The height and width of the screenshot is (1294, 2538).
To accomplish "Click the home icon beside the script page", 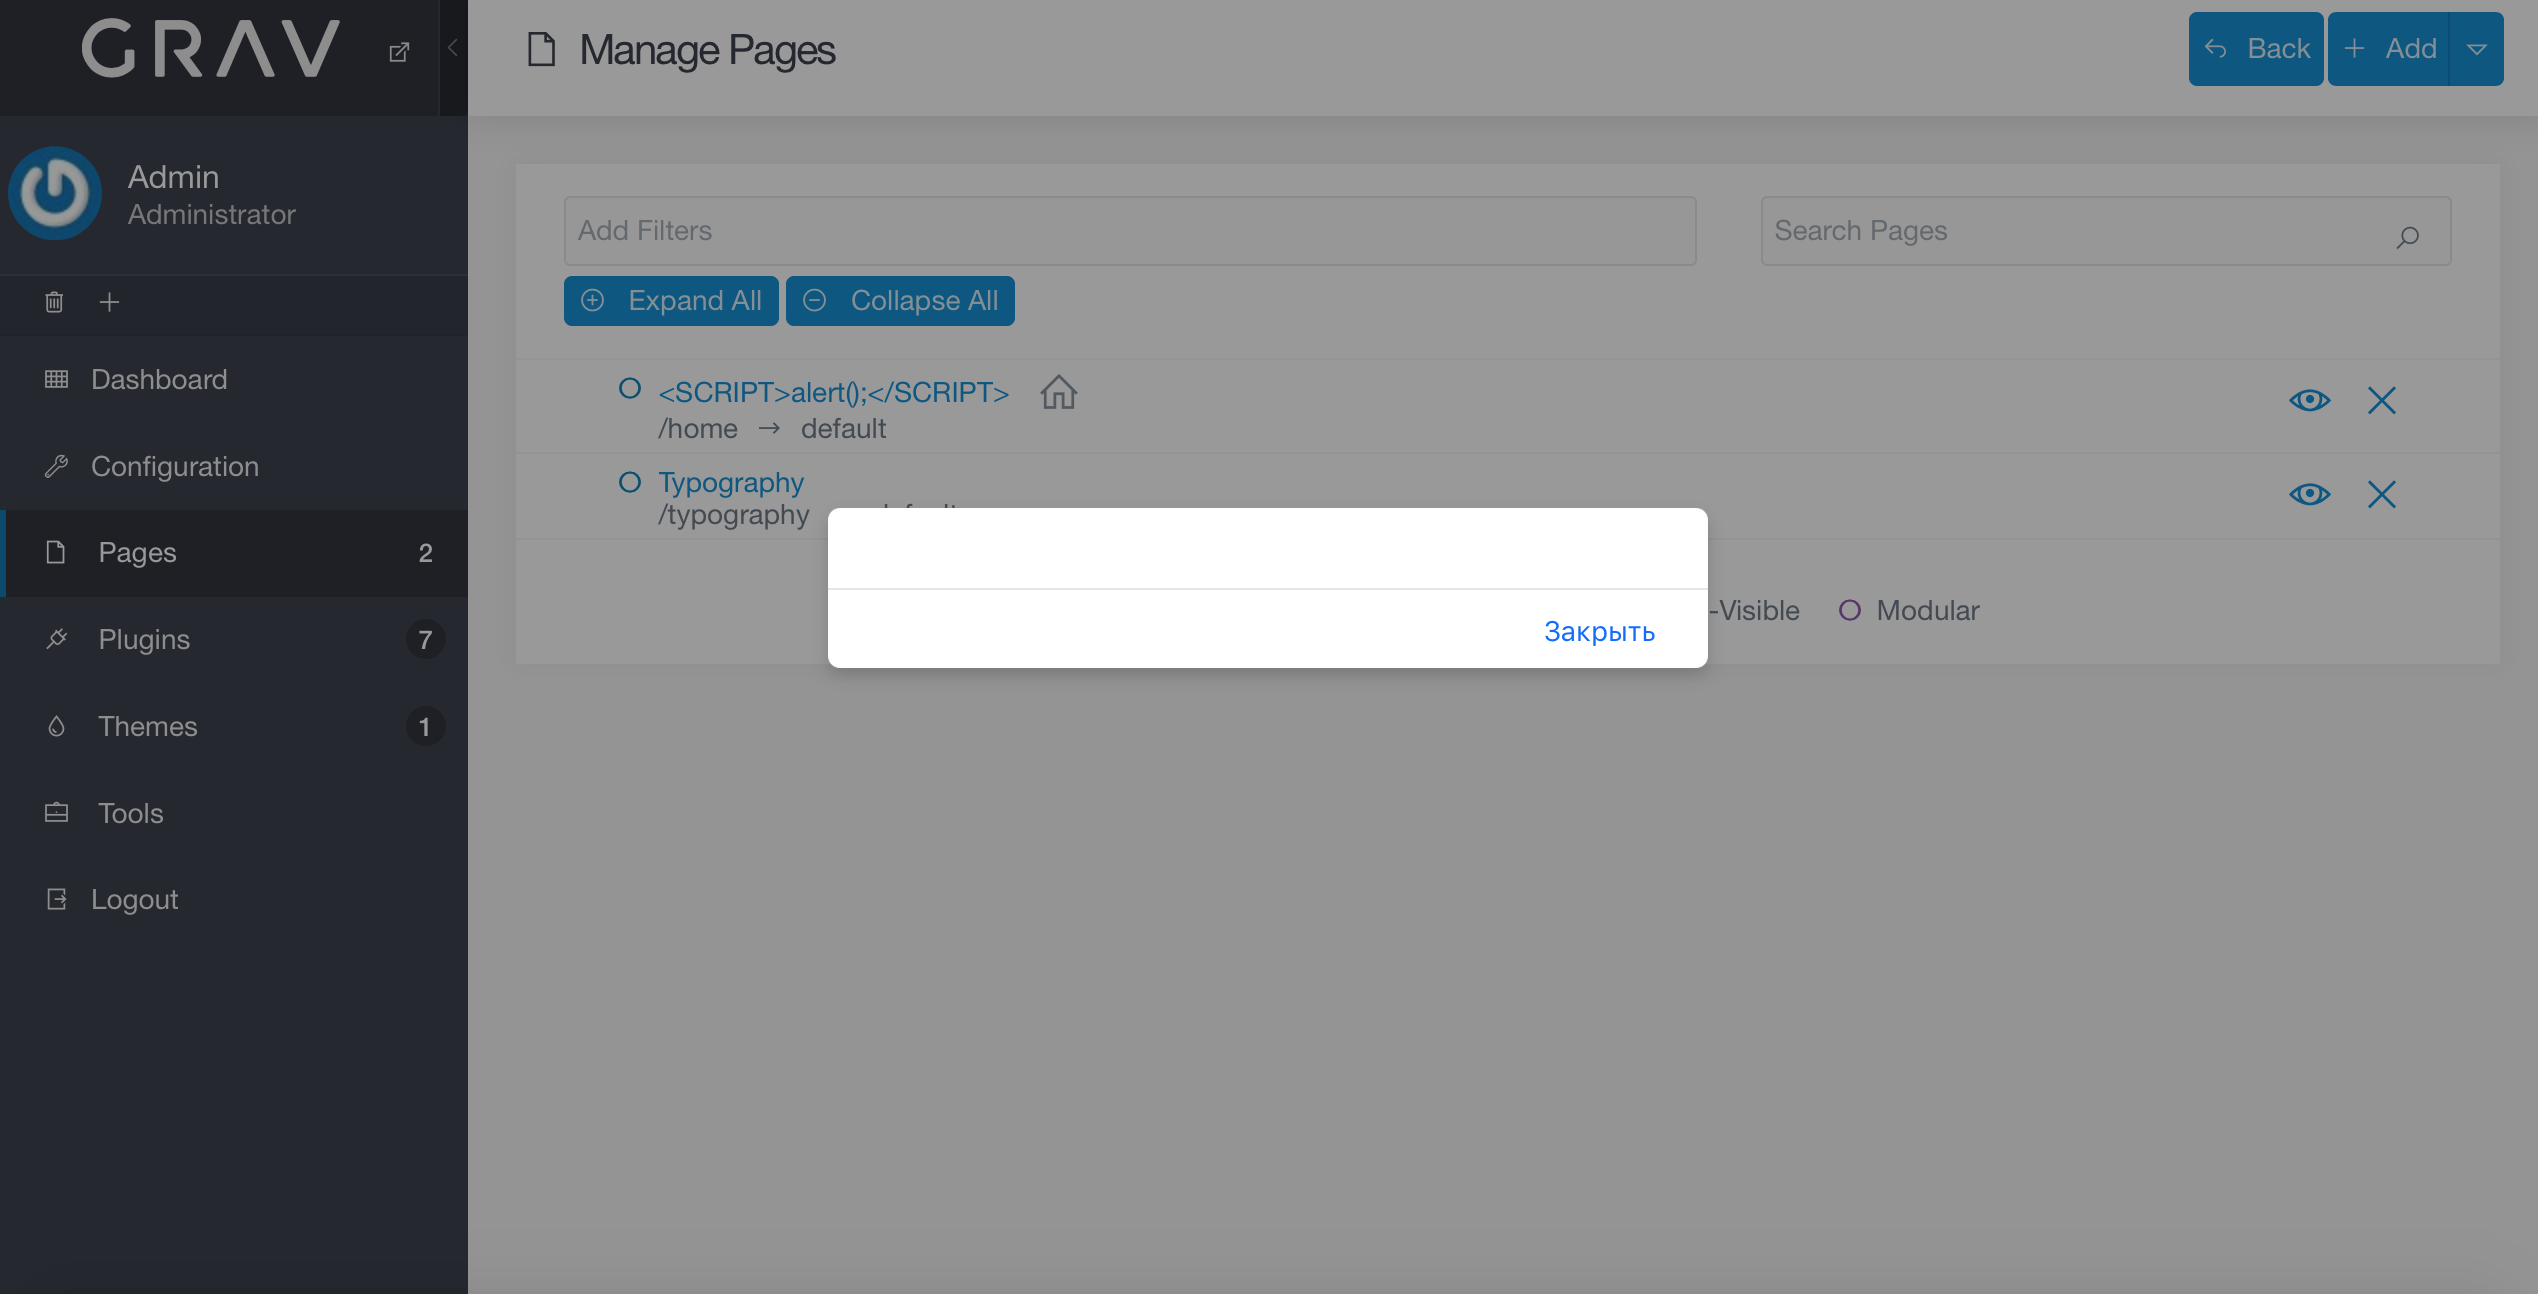I will point(1058,392).
